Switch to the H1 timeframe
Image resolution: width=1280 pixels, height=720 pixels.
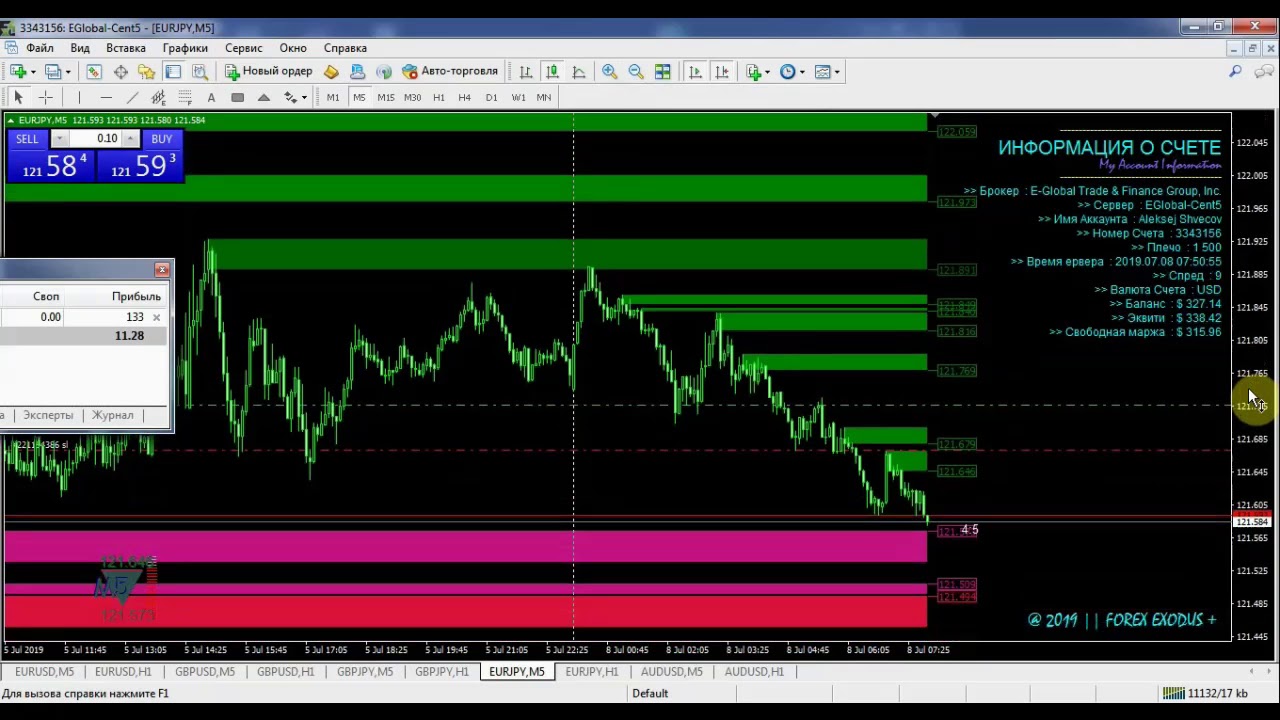439,97
